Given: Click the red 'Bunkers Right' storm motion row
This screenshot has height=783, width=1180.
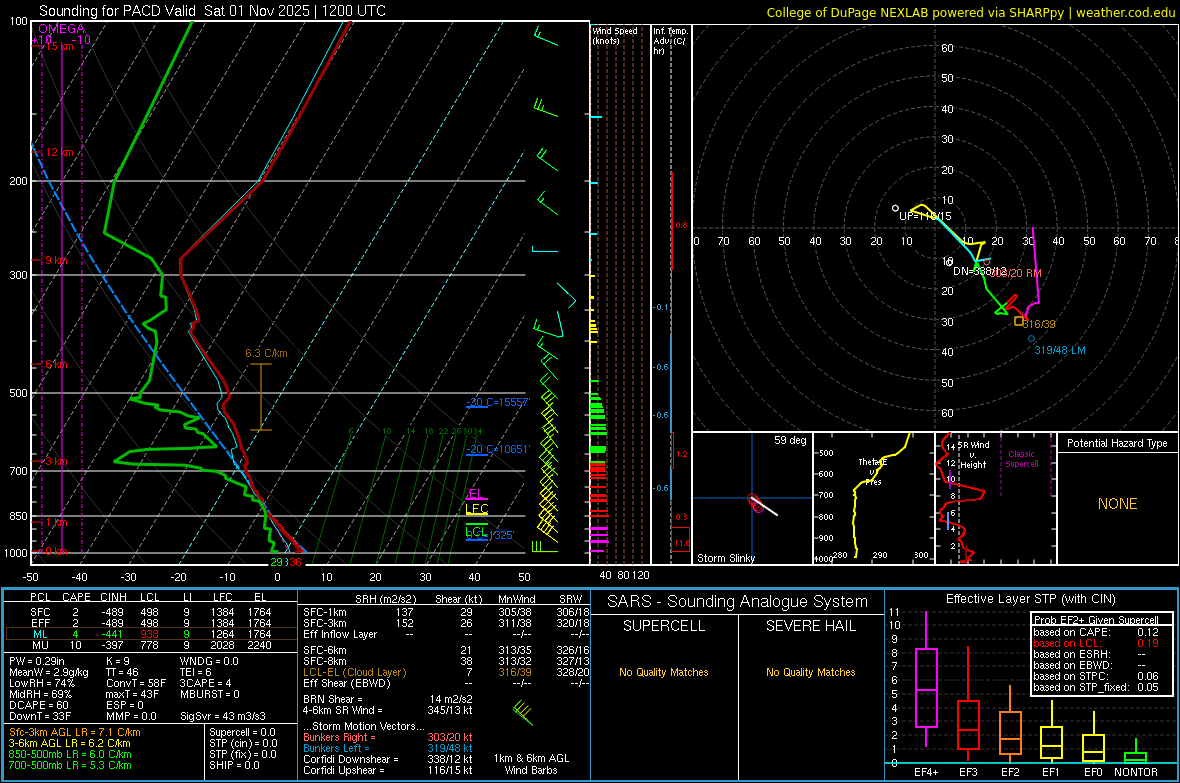Looking at the screenshot, I should 388,737.
